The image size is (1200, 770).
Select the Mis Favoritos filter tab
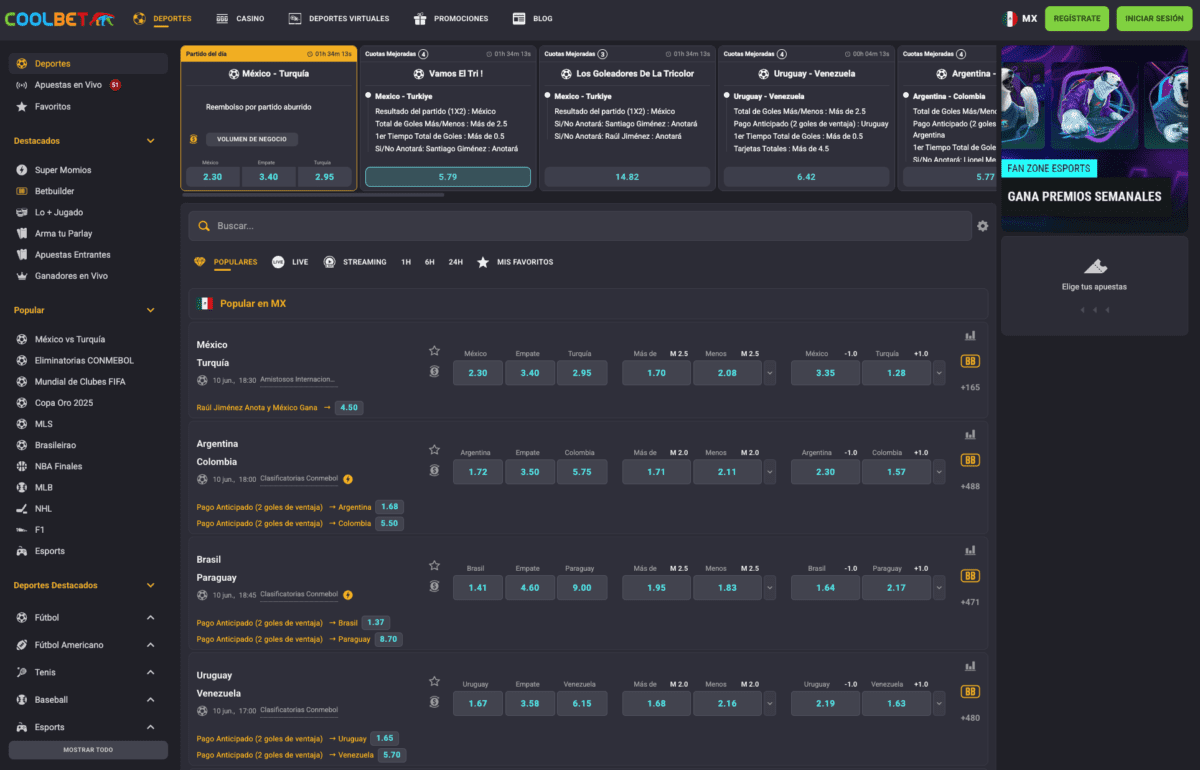pos(515,262)
